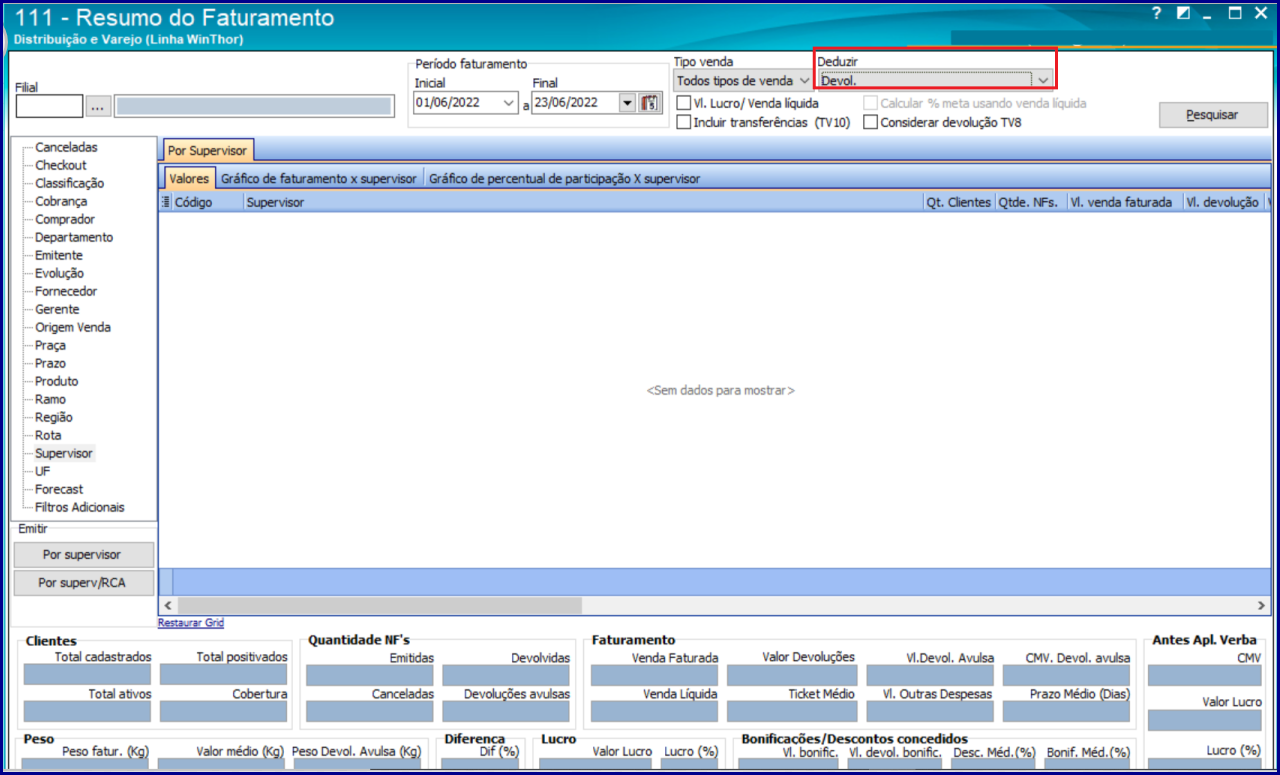Click the Vl. devolução column header
Viewport: 1280px width, 775px height.
1223,202
